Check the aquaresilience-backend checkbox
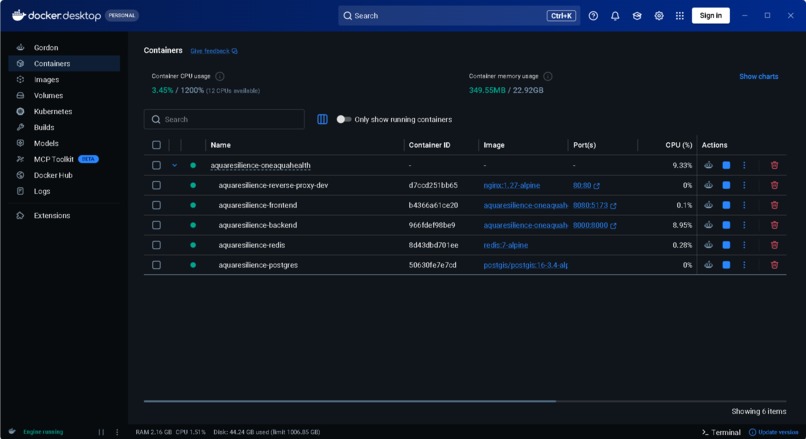 [x=156, y=225]
